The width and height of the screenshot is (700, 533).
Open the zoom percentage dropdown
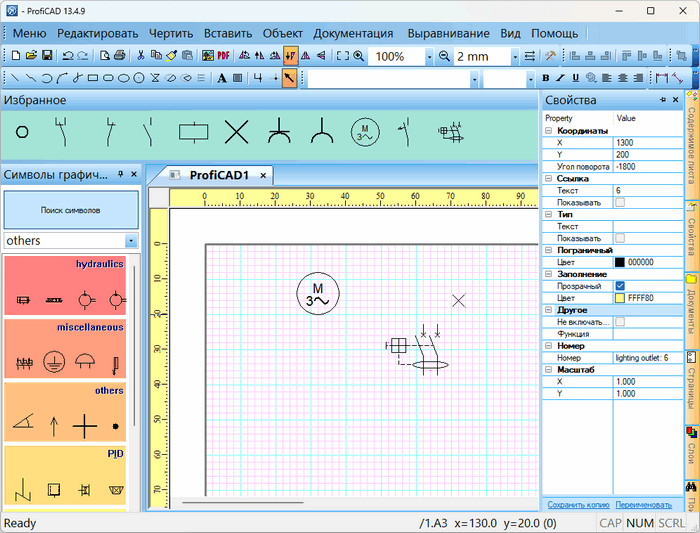430,57
